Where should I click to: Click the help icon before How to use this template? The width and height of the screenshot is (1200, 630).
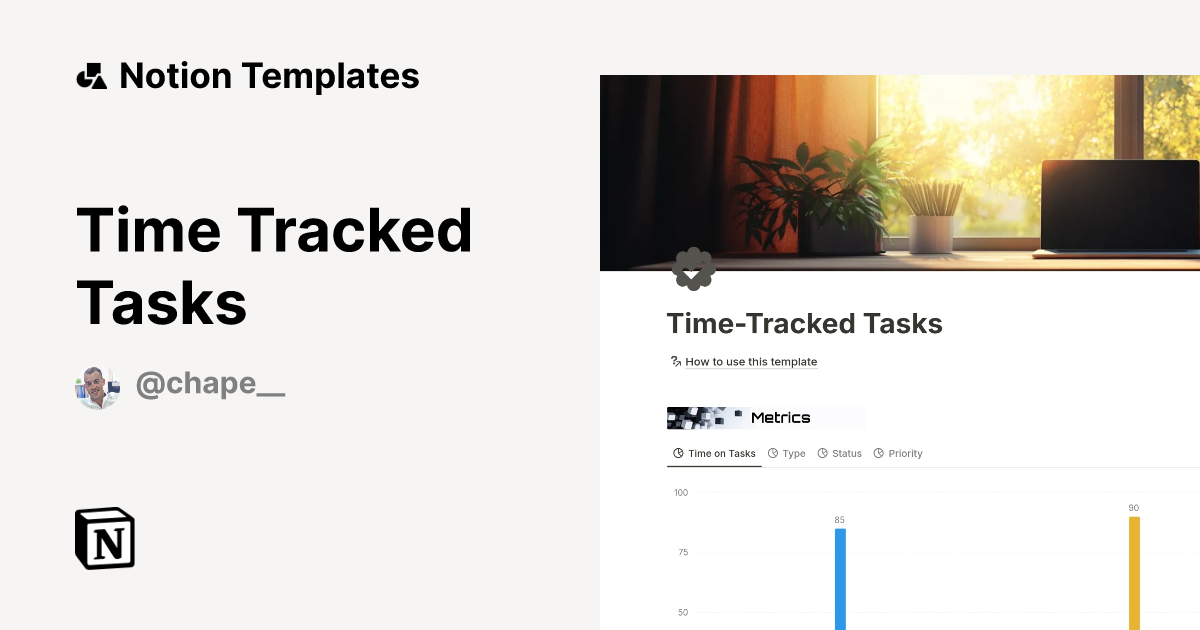coord(675,361)
